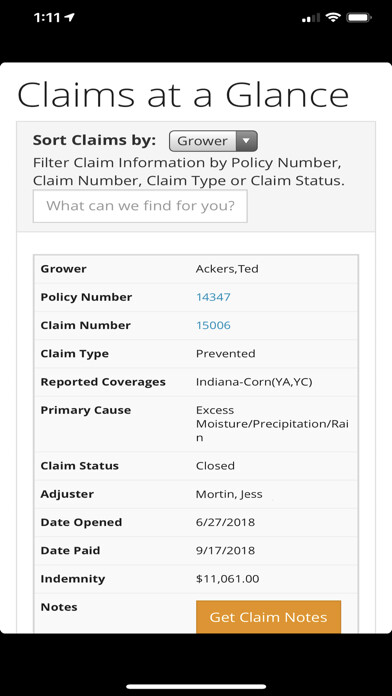Tap the Adjuster name Mortin, Jess
Viewport: 392px width, 696px height.
coord(229,494)
